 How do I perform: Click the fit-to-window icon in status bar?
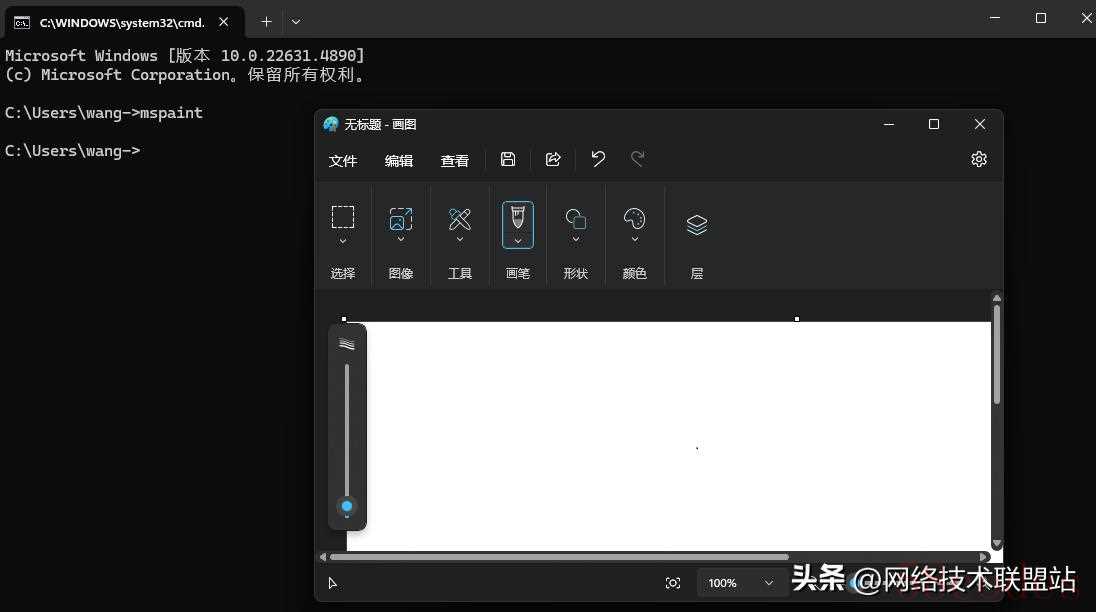pyautogui.click(x=673, y=583)
